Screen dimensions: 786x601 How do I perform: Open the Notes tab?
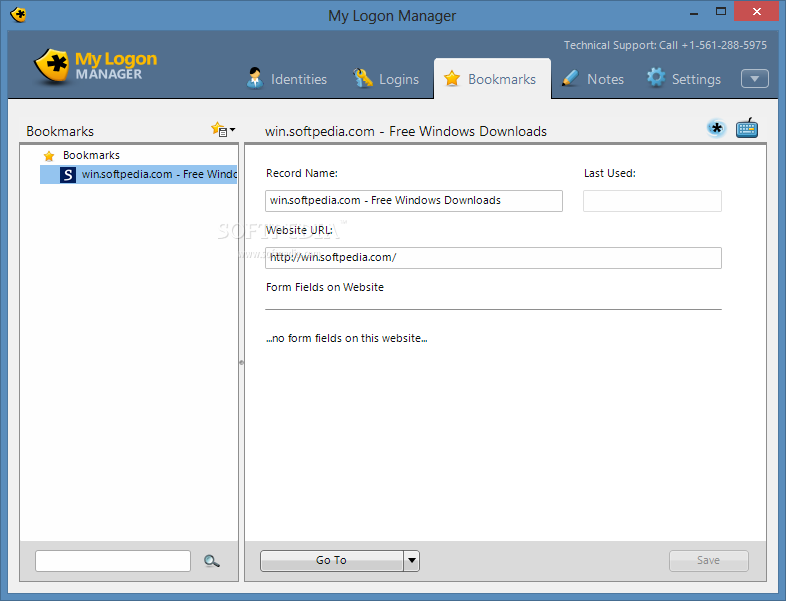click(x=593, y=79)
